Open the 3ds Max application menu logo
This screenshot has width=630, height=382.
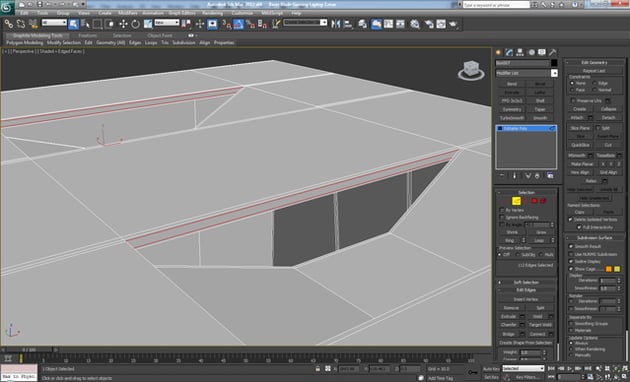tap(7, 7)
